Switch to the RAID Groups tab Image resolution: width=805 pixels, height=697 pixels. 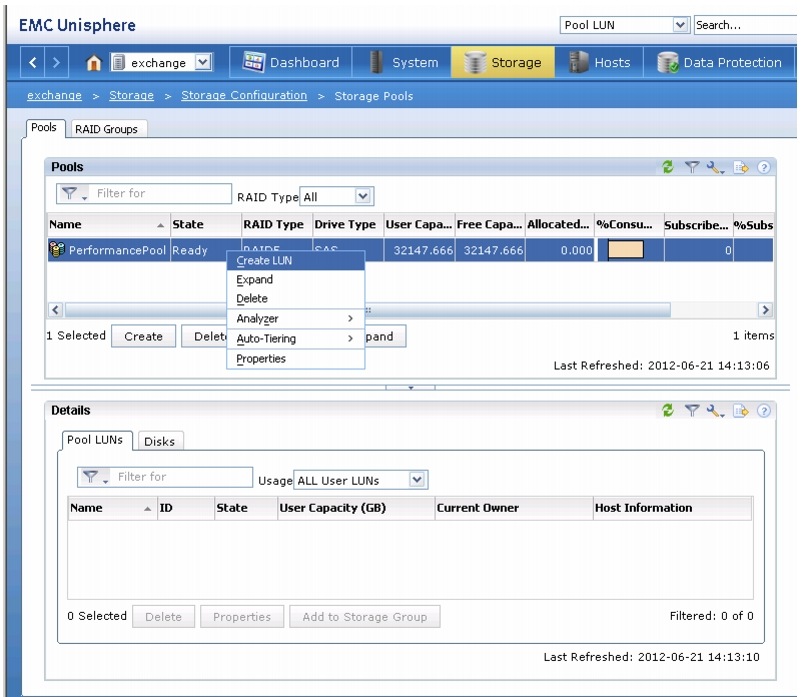(x=107, y=129)
